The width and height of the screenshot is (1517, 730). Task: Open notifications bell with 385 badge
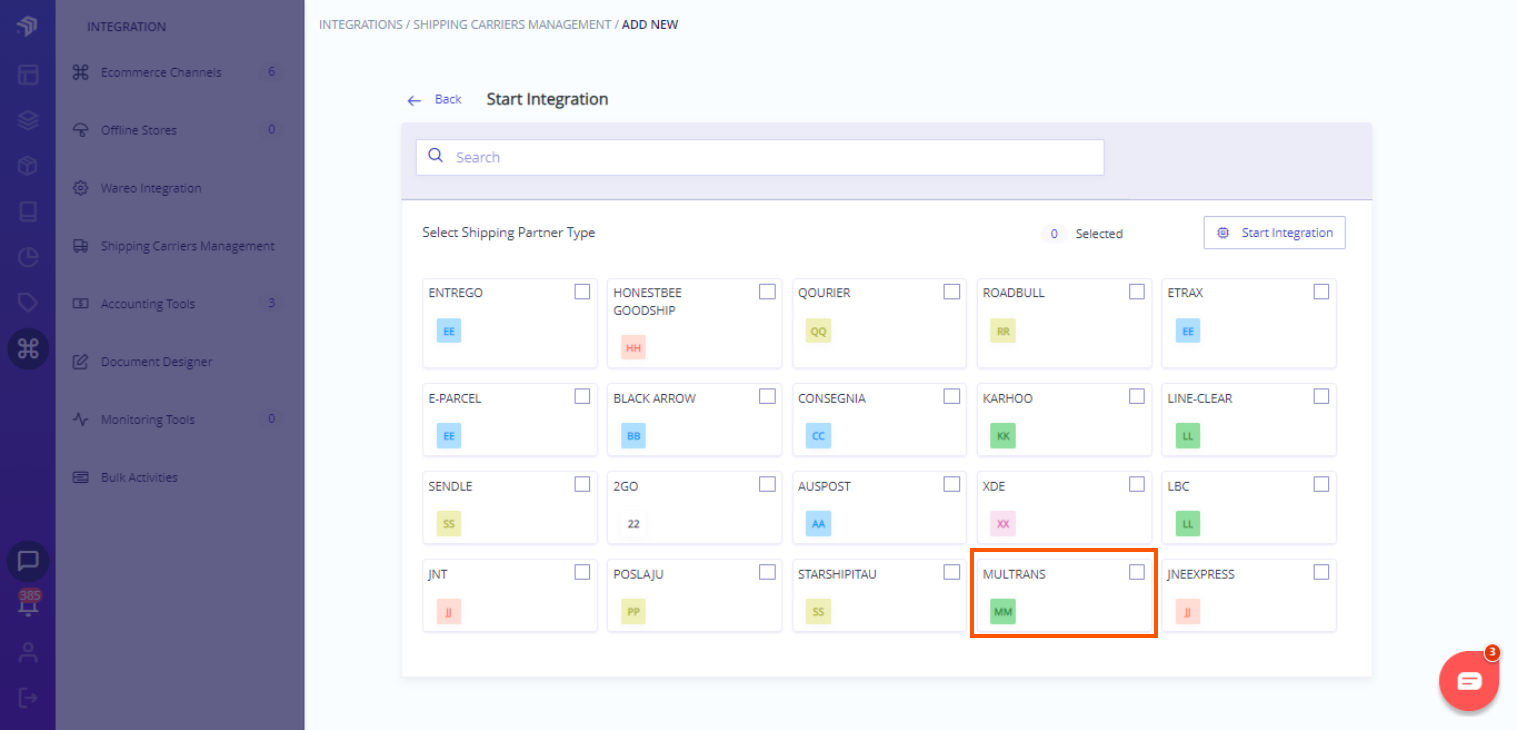pos(28,605)
